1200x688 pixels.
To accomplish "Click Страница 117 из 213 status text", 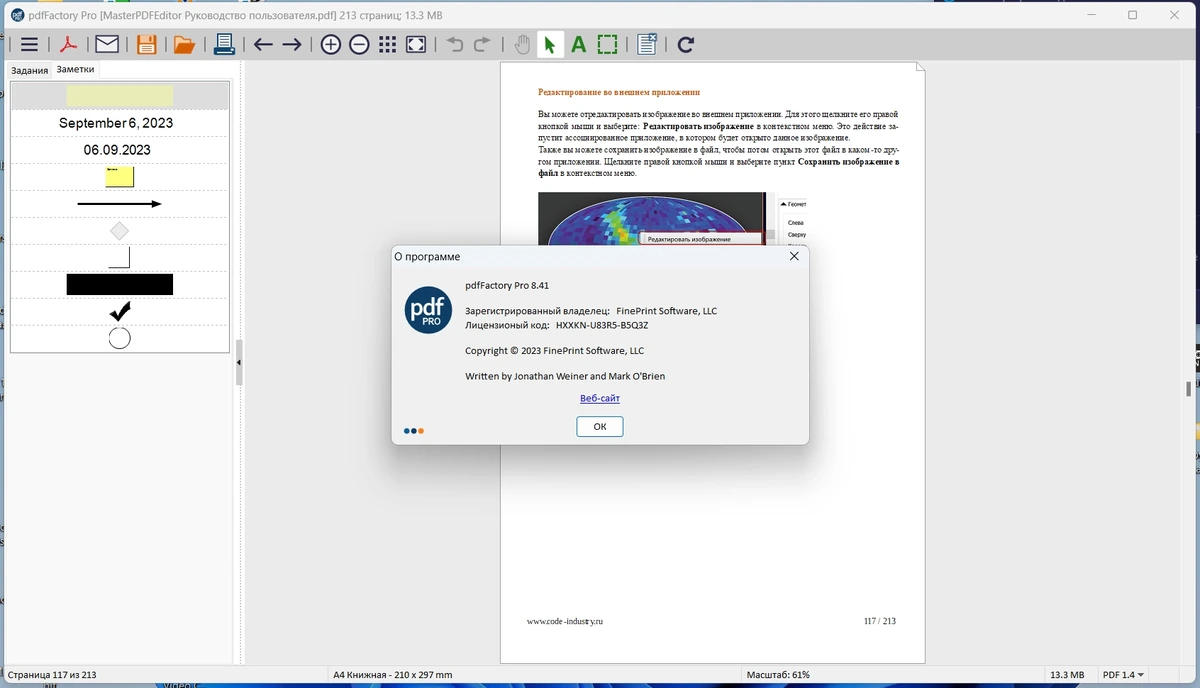I will pyautogui.click(x=52, y=675).
